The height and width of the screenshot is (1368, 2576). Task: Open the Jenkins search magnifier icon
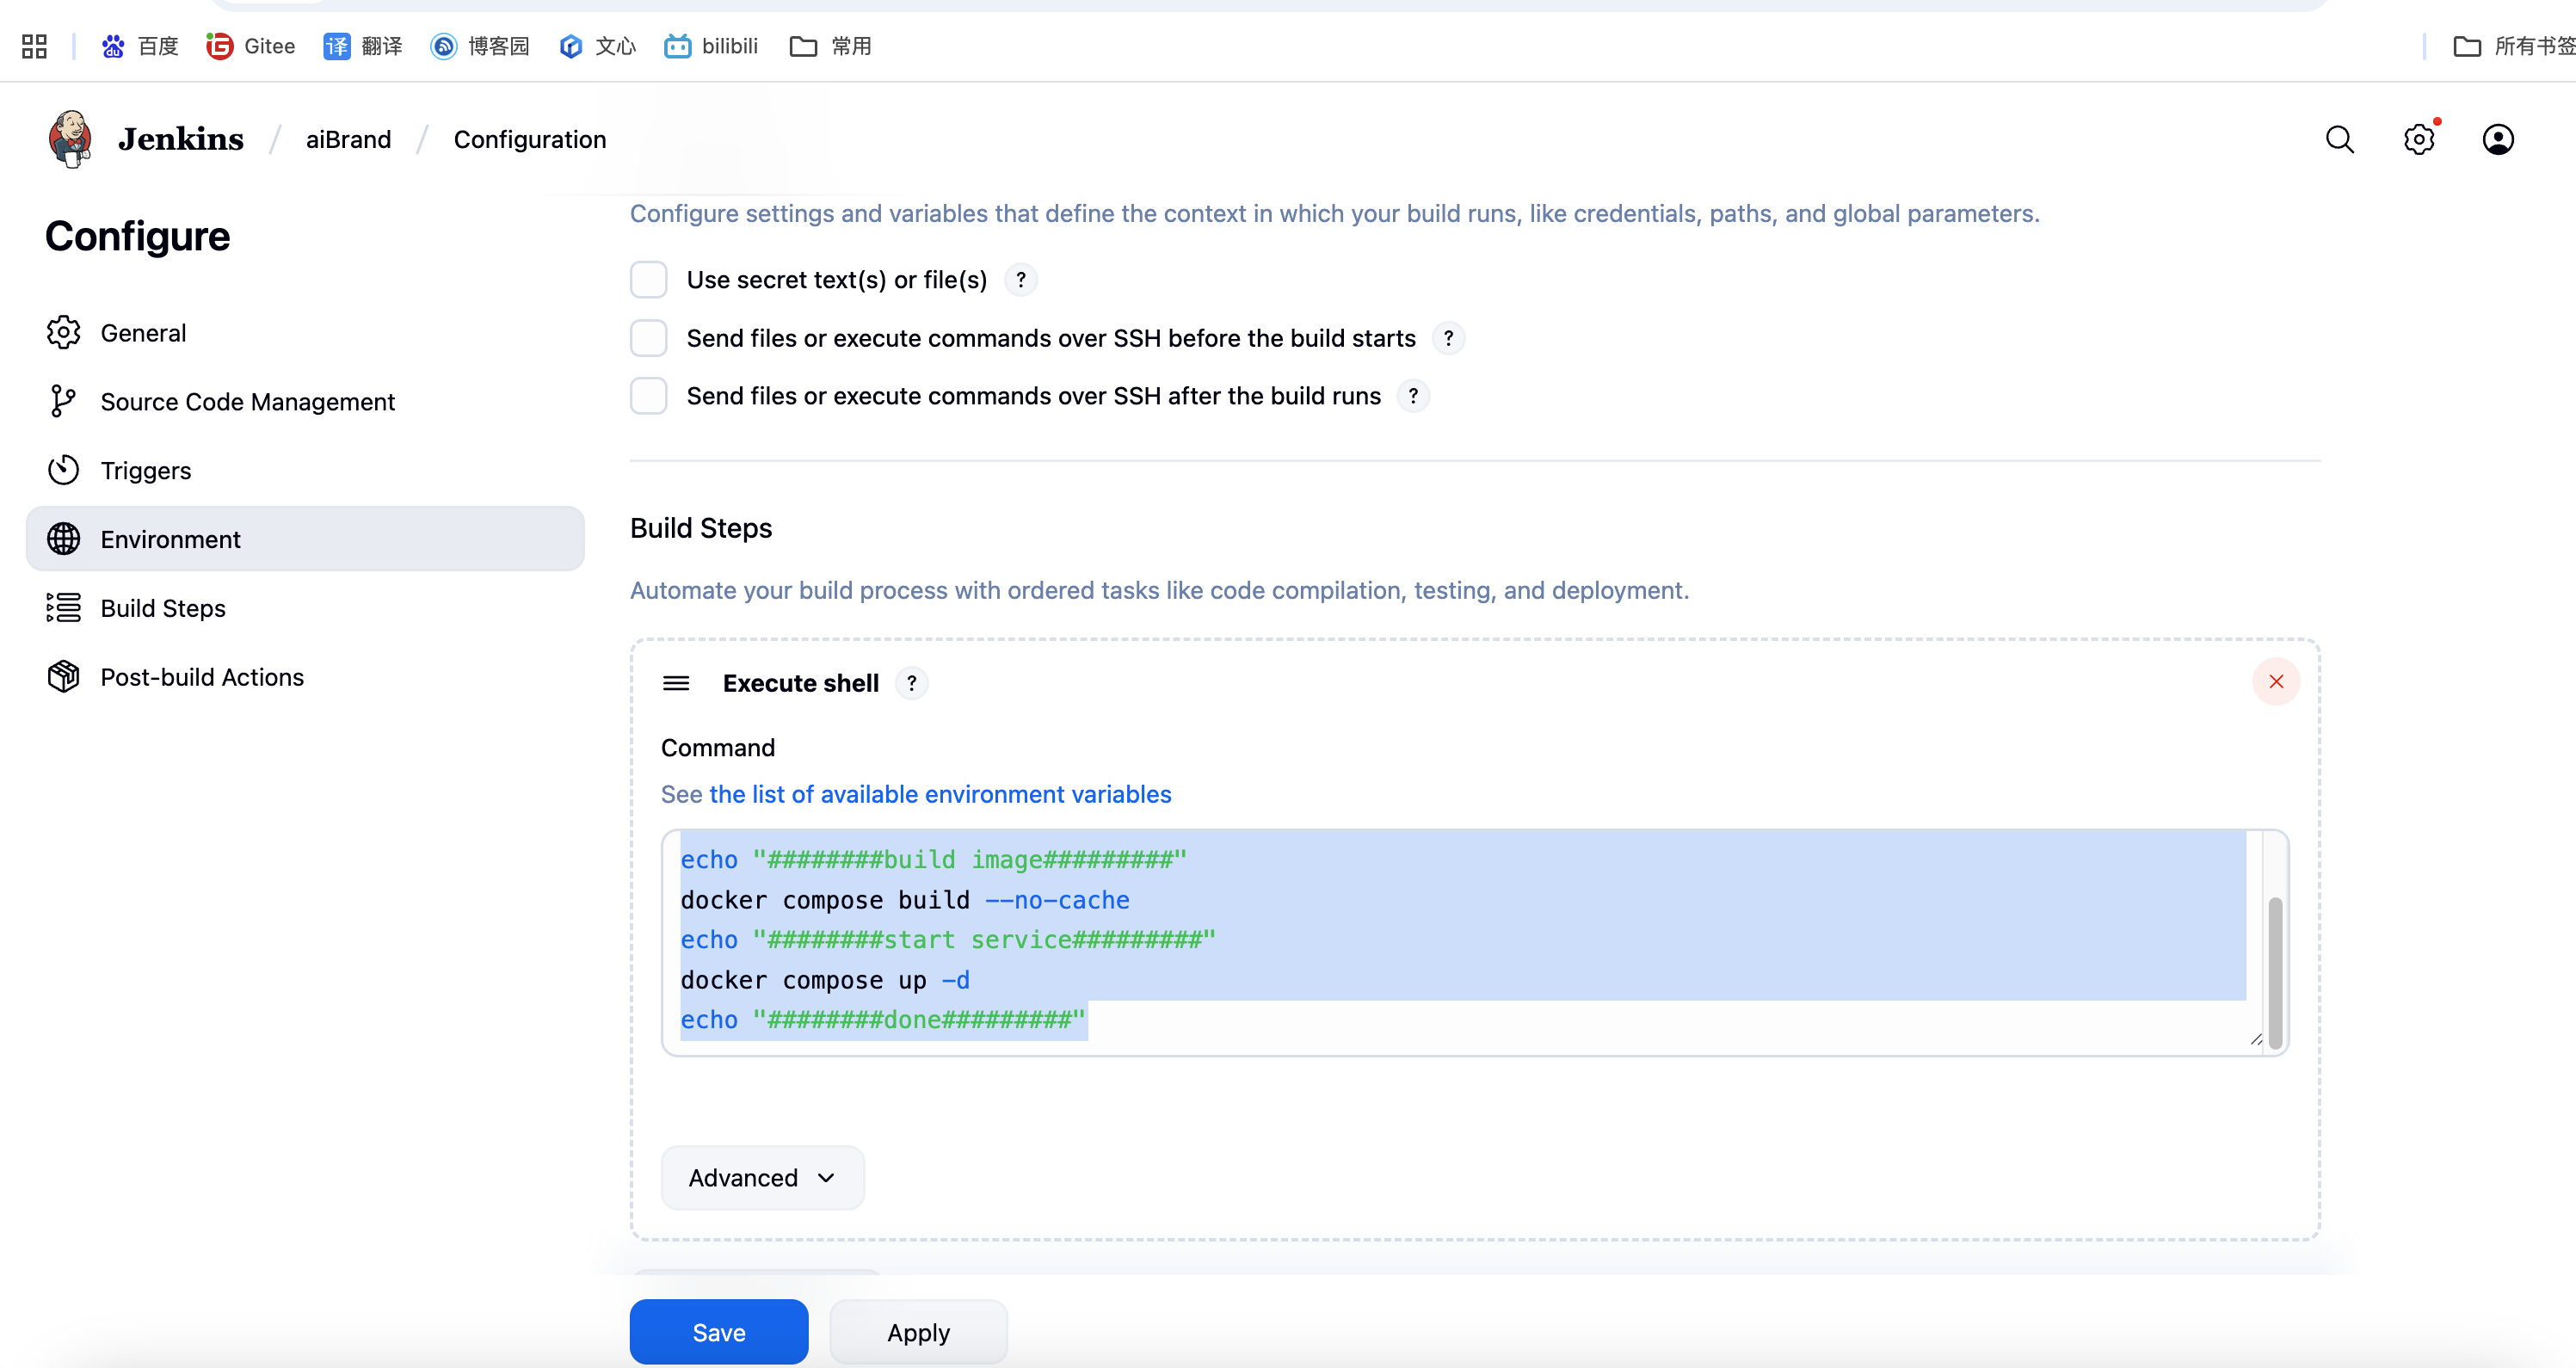point(2339,139)
